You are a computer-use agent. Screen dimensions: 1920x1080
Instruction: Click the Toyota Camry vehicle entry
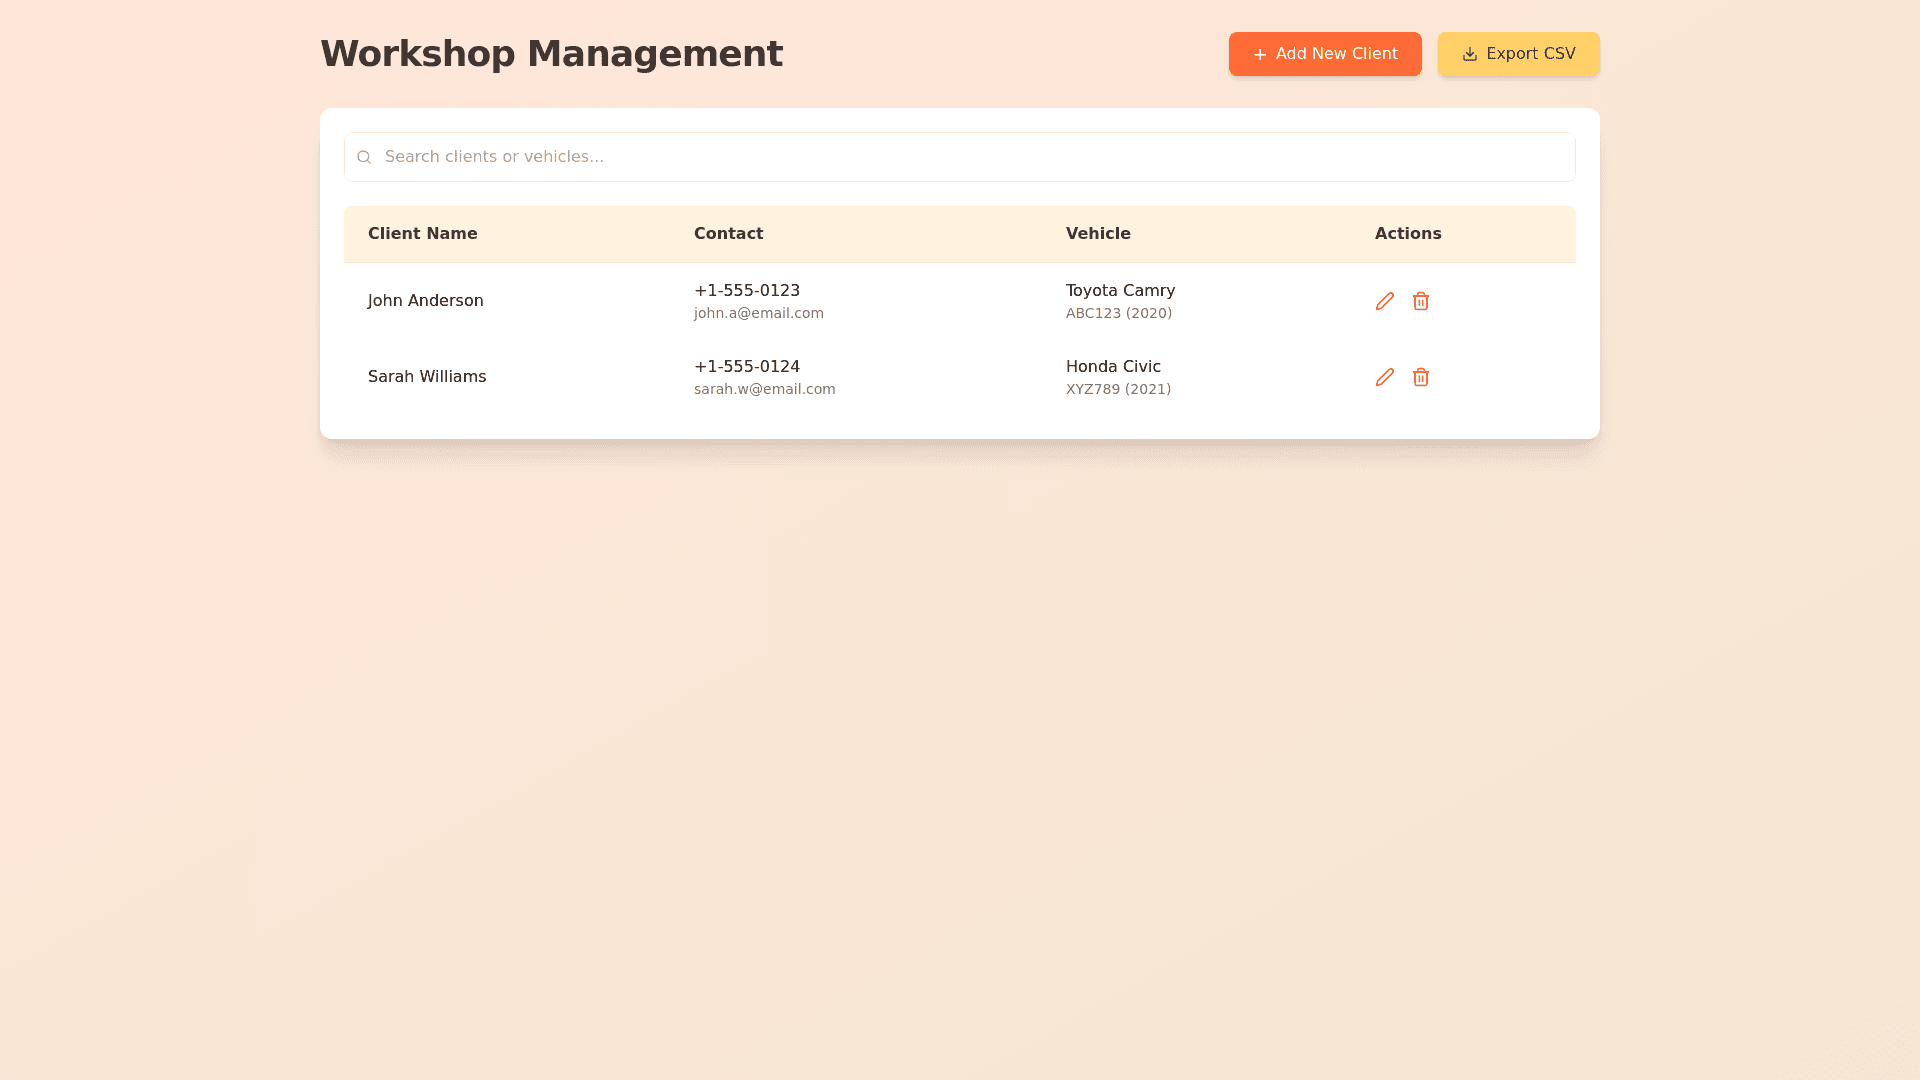(1120, 291)
